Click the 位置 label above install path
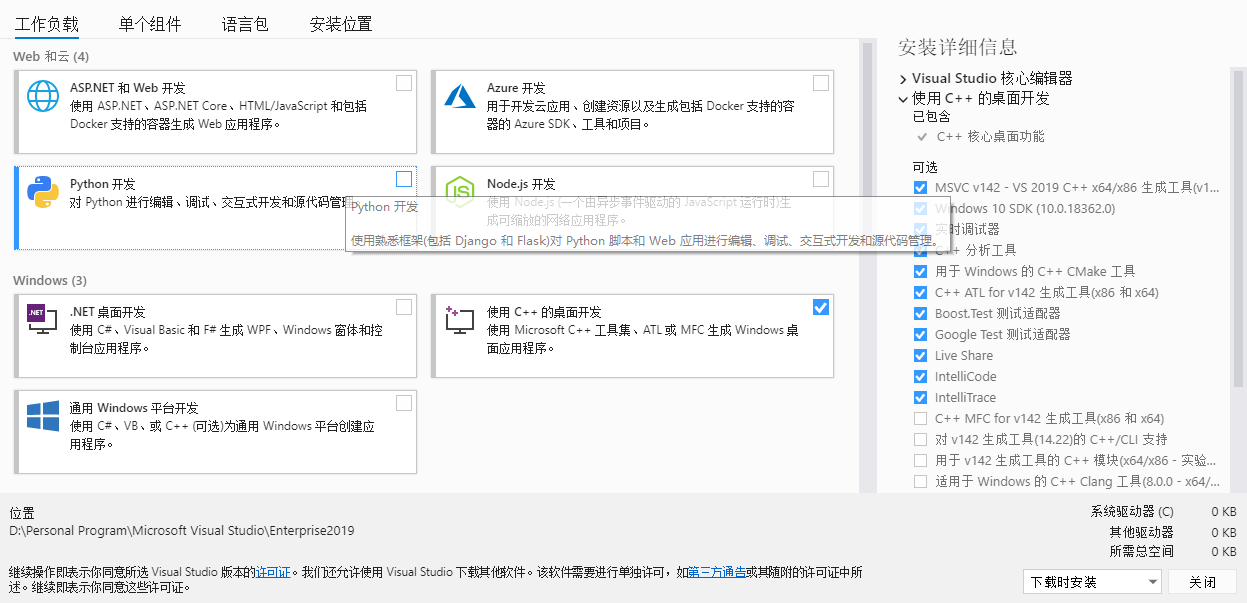The width and height of the screenshot is (1247, 603). point(21,512)
